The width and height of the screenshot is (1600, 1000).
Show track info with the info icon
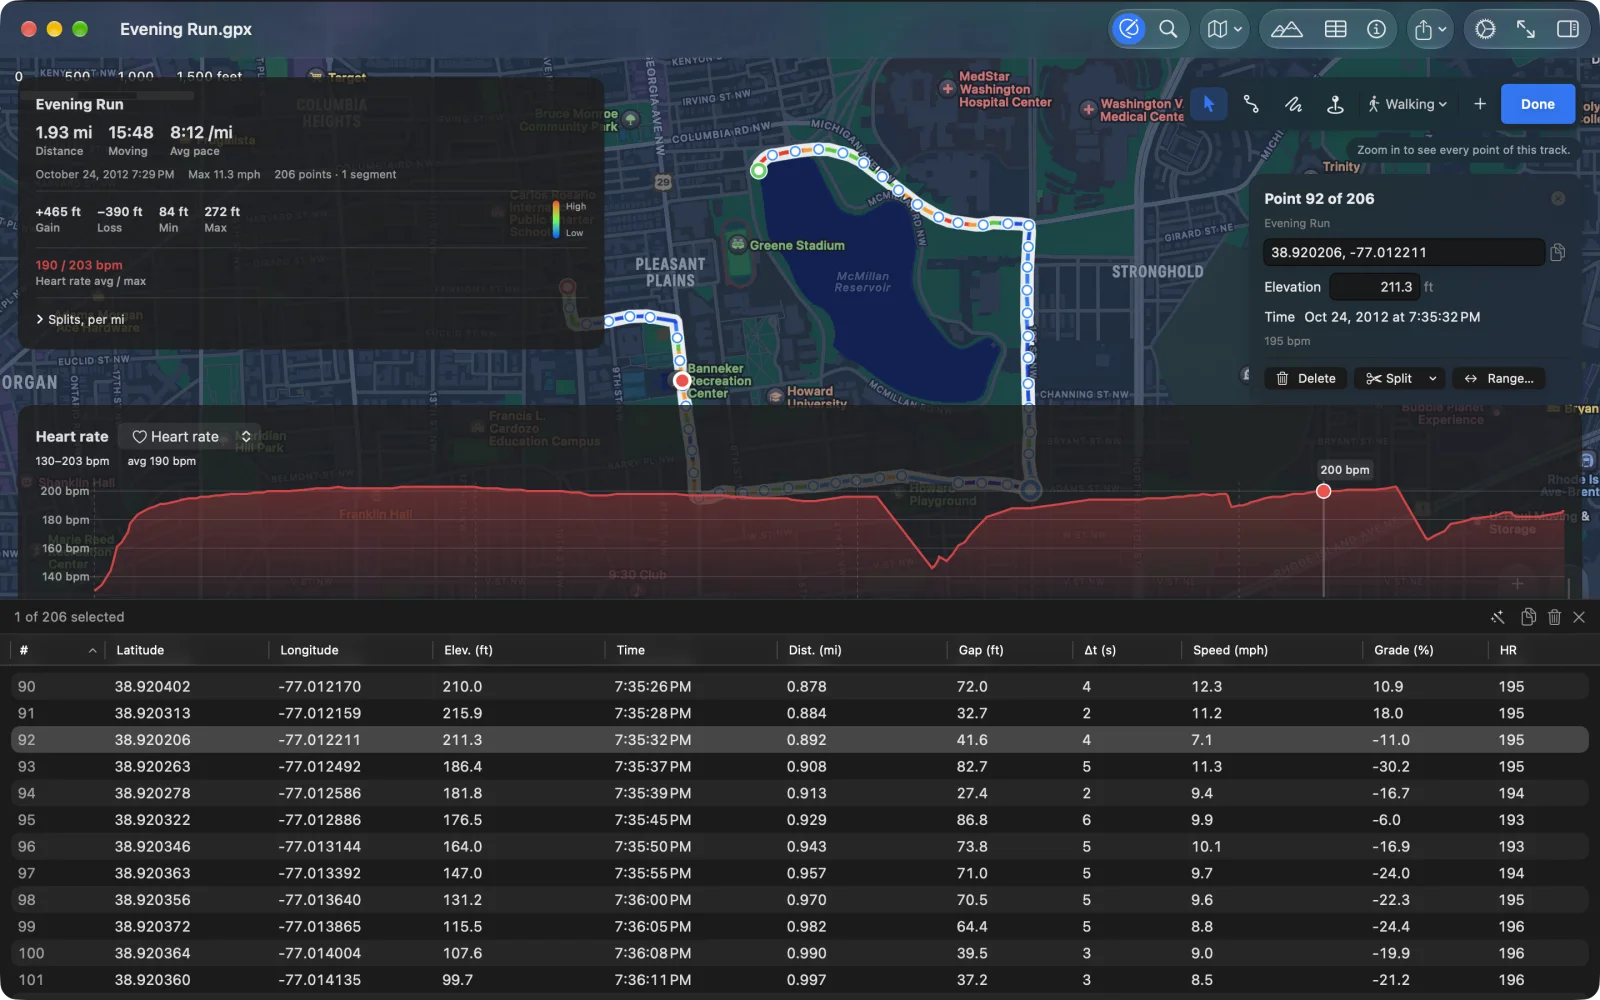[1376, 29]
